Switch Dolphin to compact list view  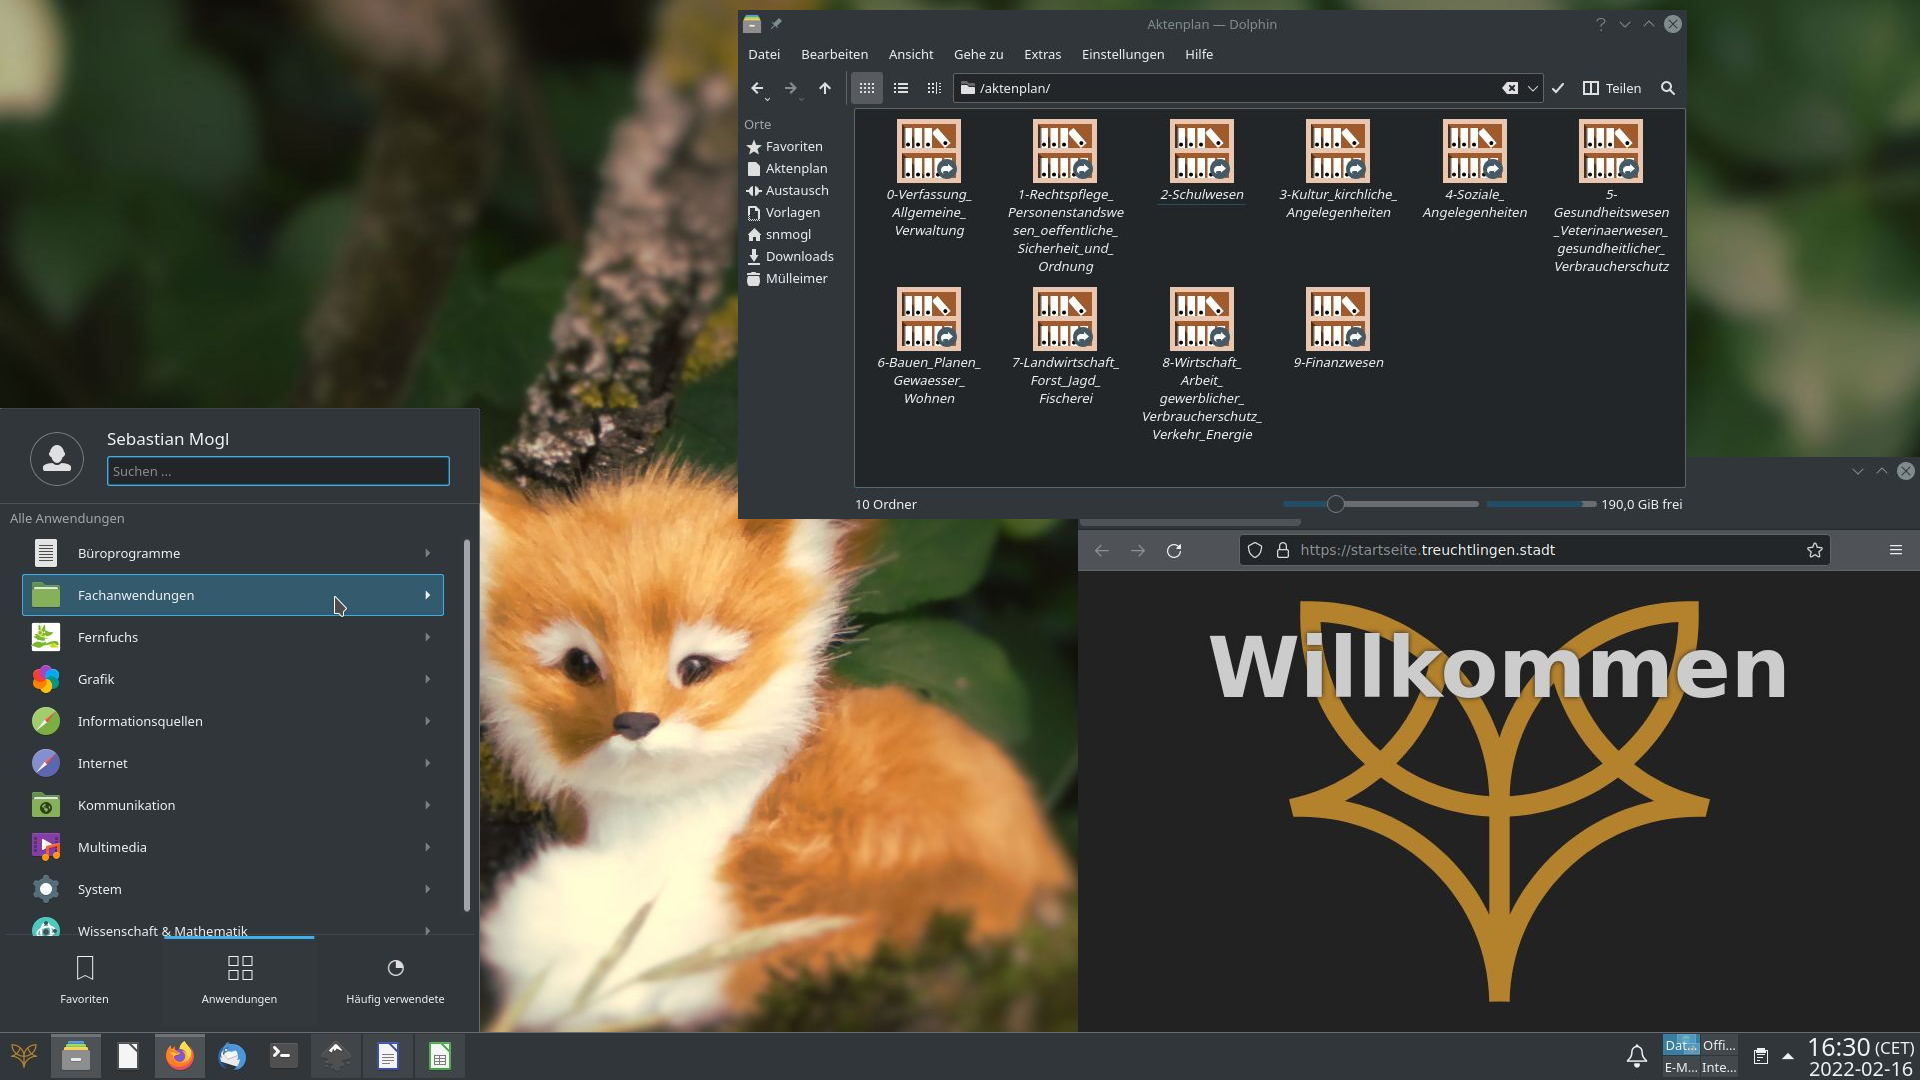click(x=901, y=88)
